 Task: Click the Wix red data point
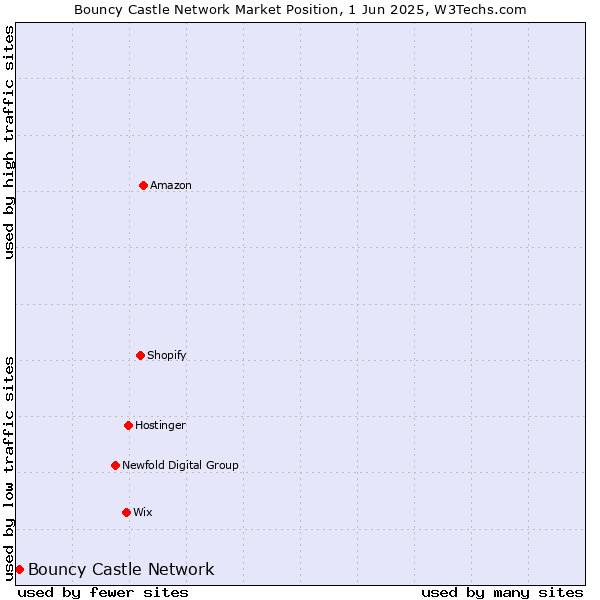point(127,512)
